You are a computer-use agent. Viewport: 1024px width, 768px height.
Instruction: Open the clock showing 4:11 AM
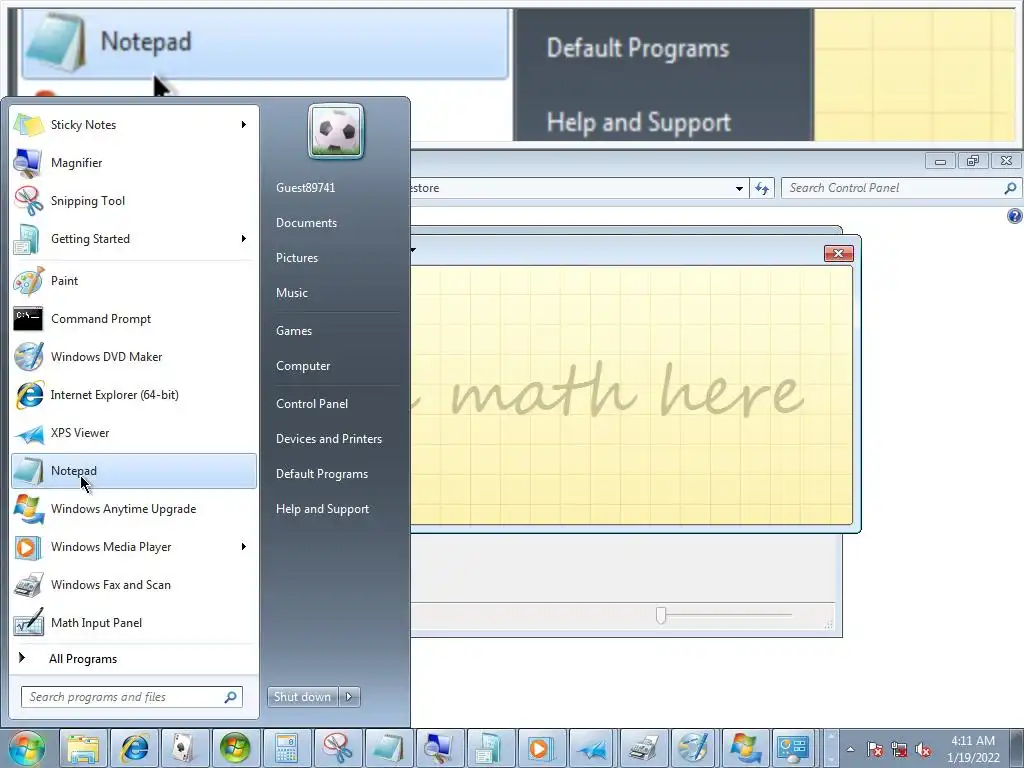973,749
